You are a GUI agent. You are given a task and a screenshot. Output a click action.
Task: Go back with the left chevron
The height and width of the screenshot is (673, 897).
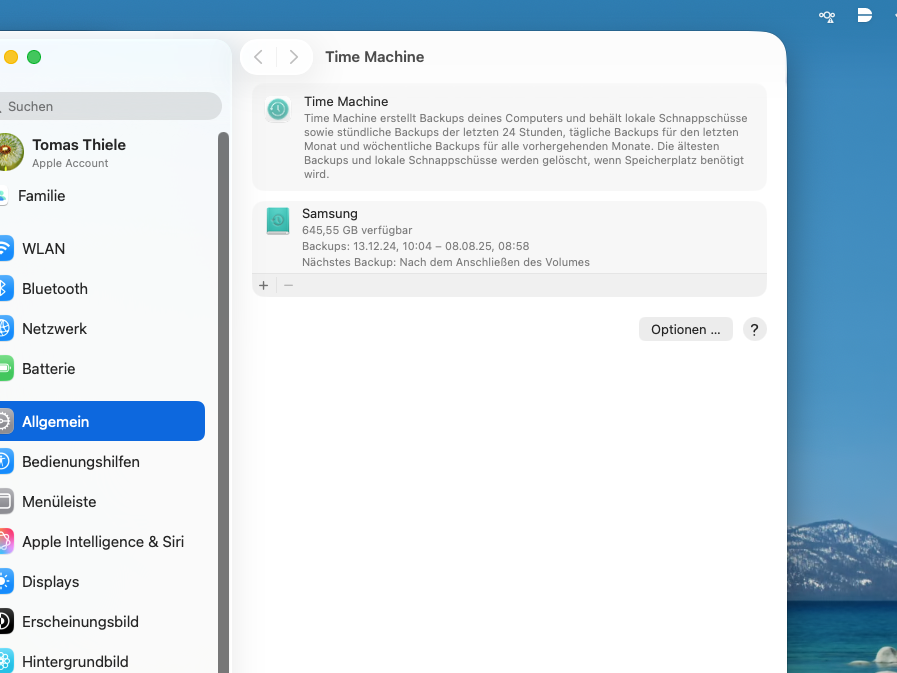click(x=258, y=57)
